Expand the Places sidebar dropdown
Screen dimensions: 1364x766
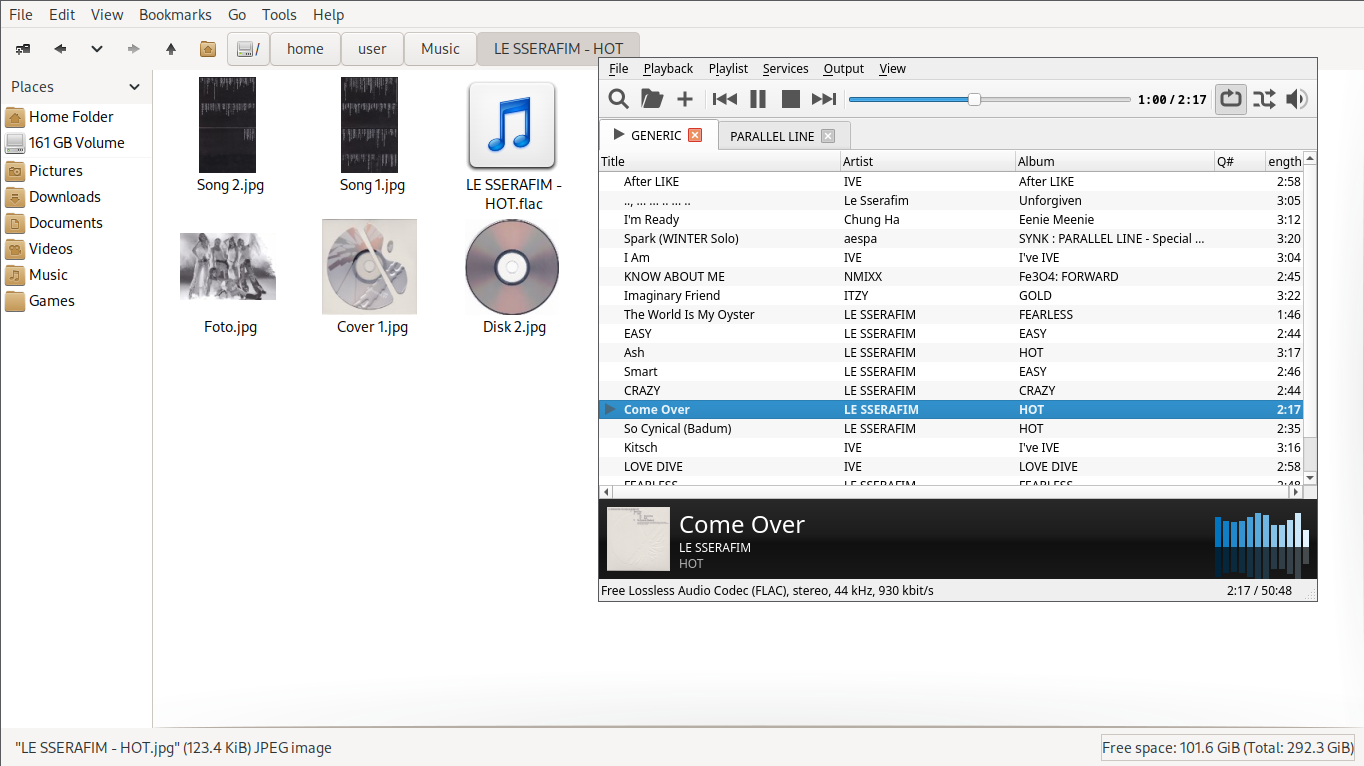coord(134,87)
